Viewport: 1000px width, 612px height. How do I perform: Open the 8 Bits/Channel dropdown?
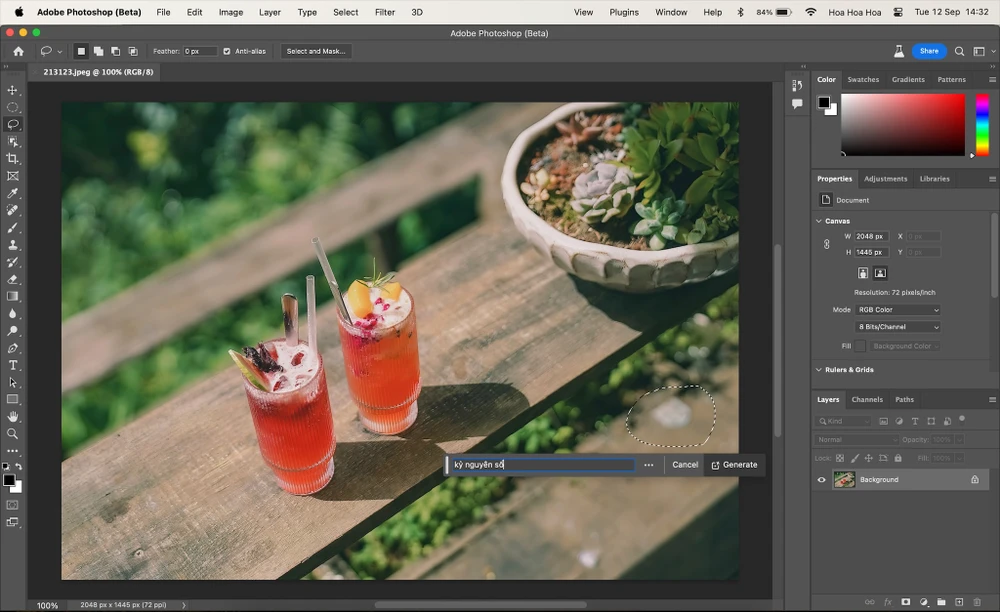click(x=897, y=327)
